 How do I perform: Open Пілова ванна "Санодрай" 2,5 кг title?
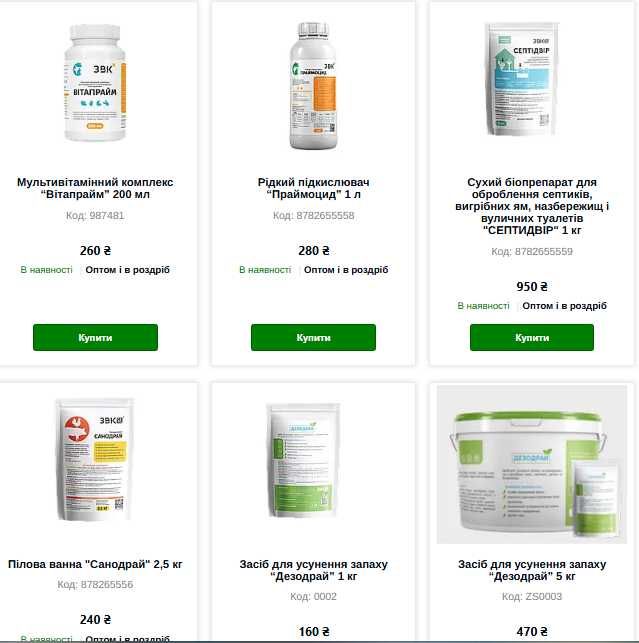pos(95,564)
